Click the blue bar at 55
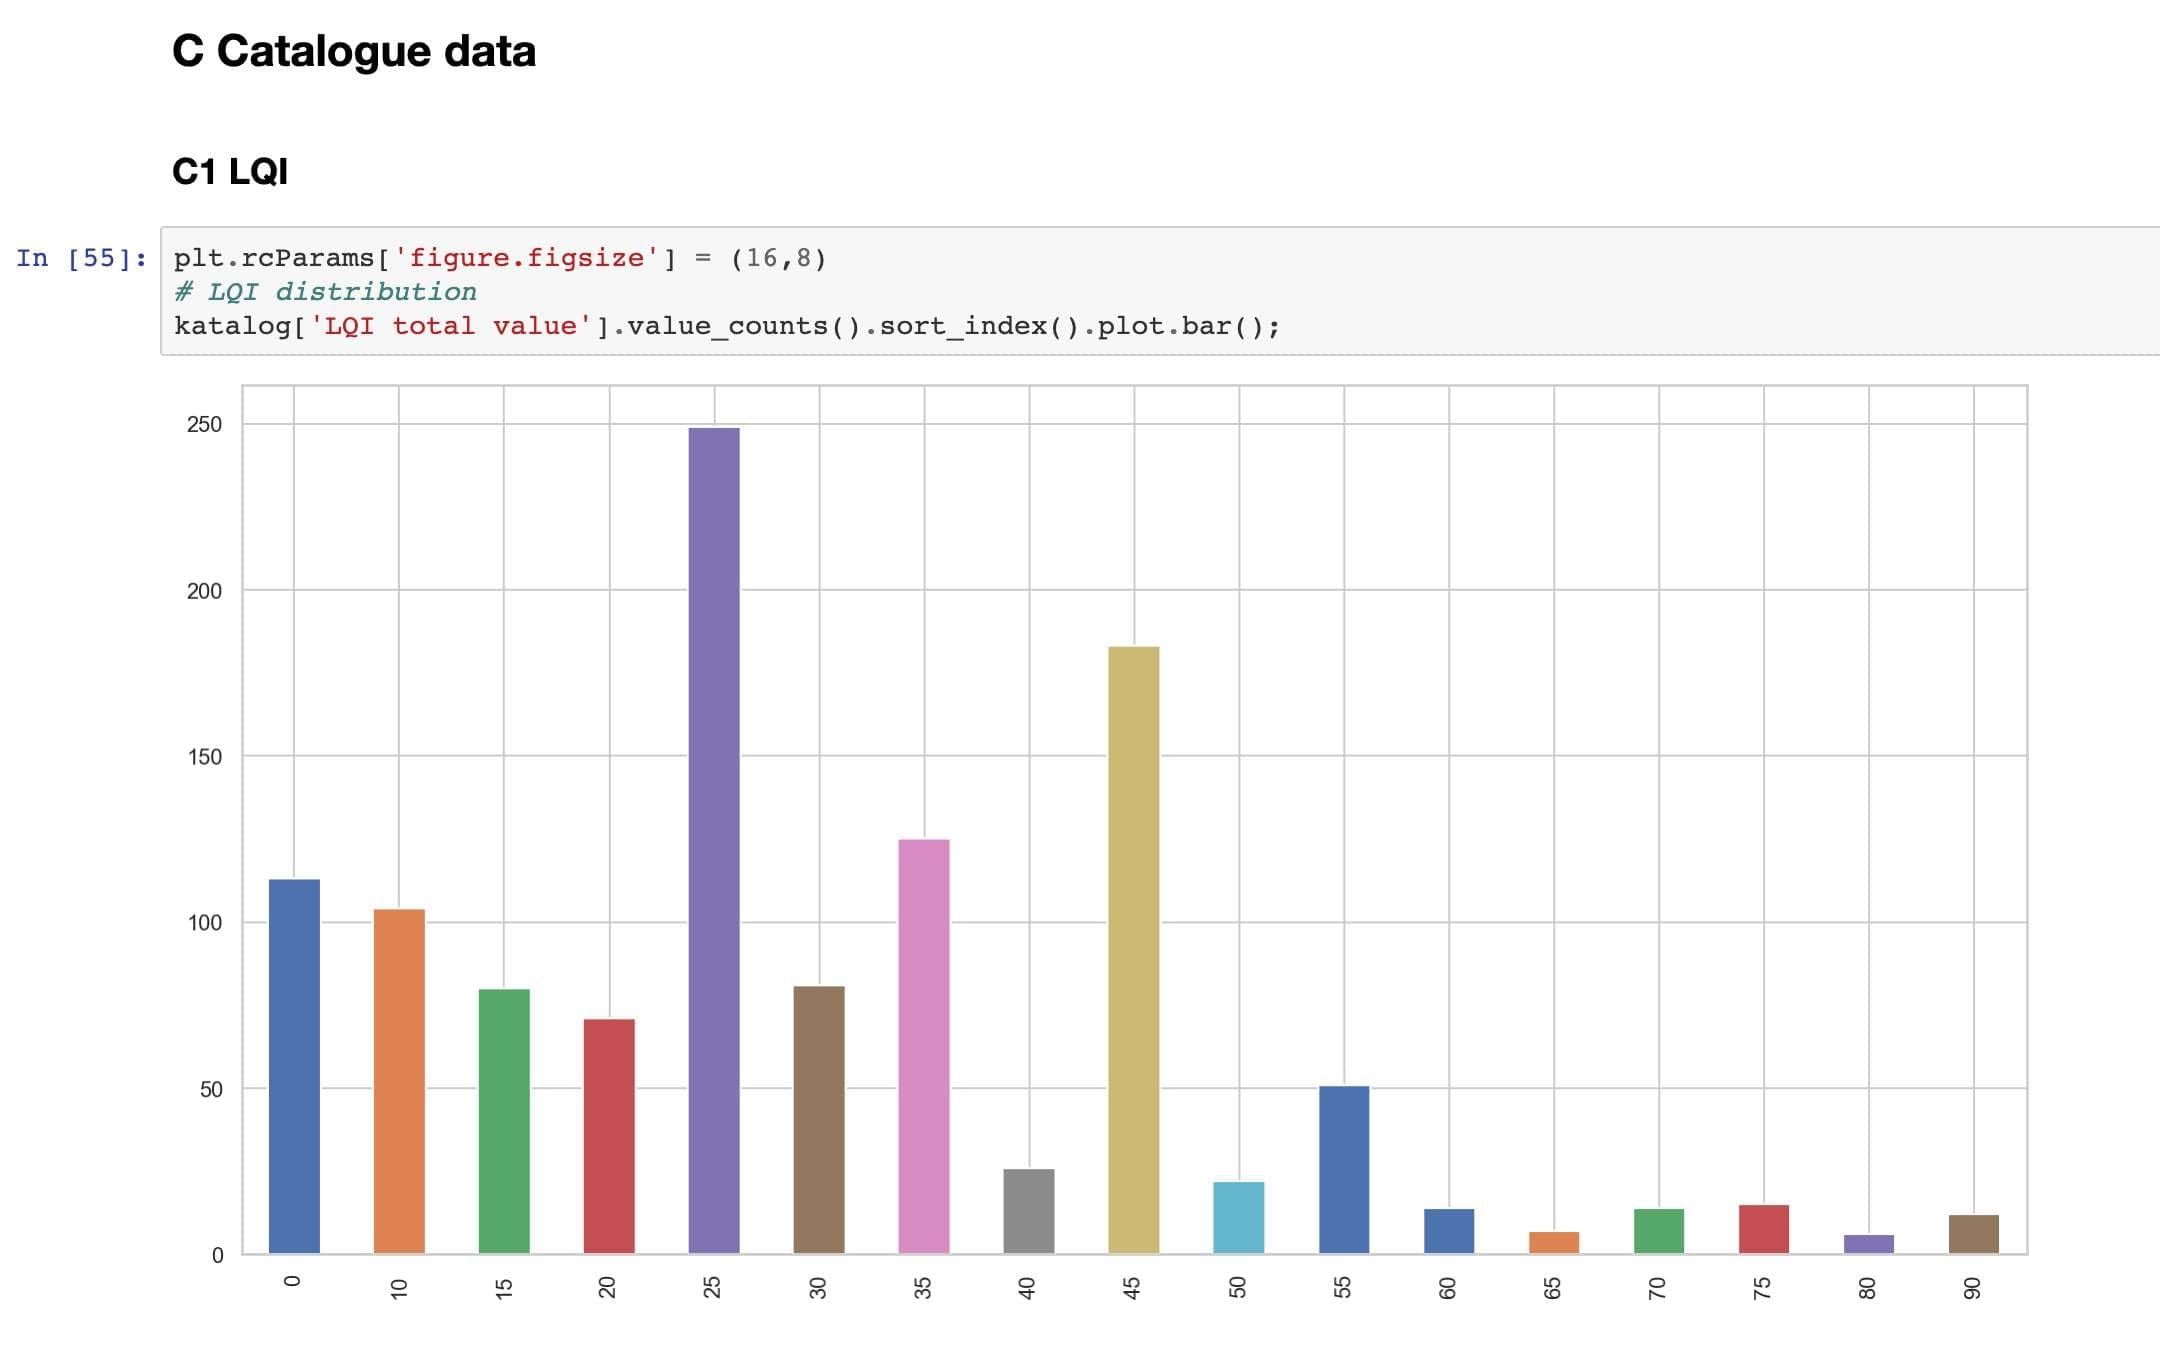 (x=1344, y=1169)
